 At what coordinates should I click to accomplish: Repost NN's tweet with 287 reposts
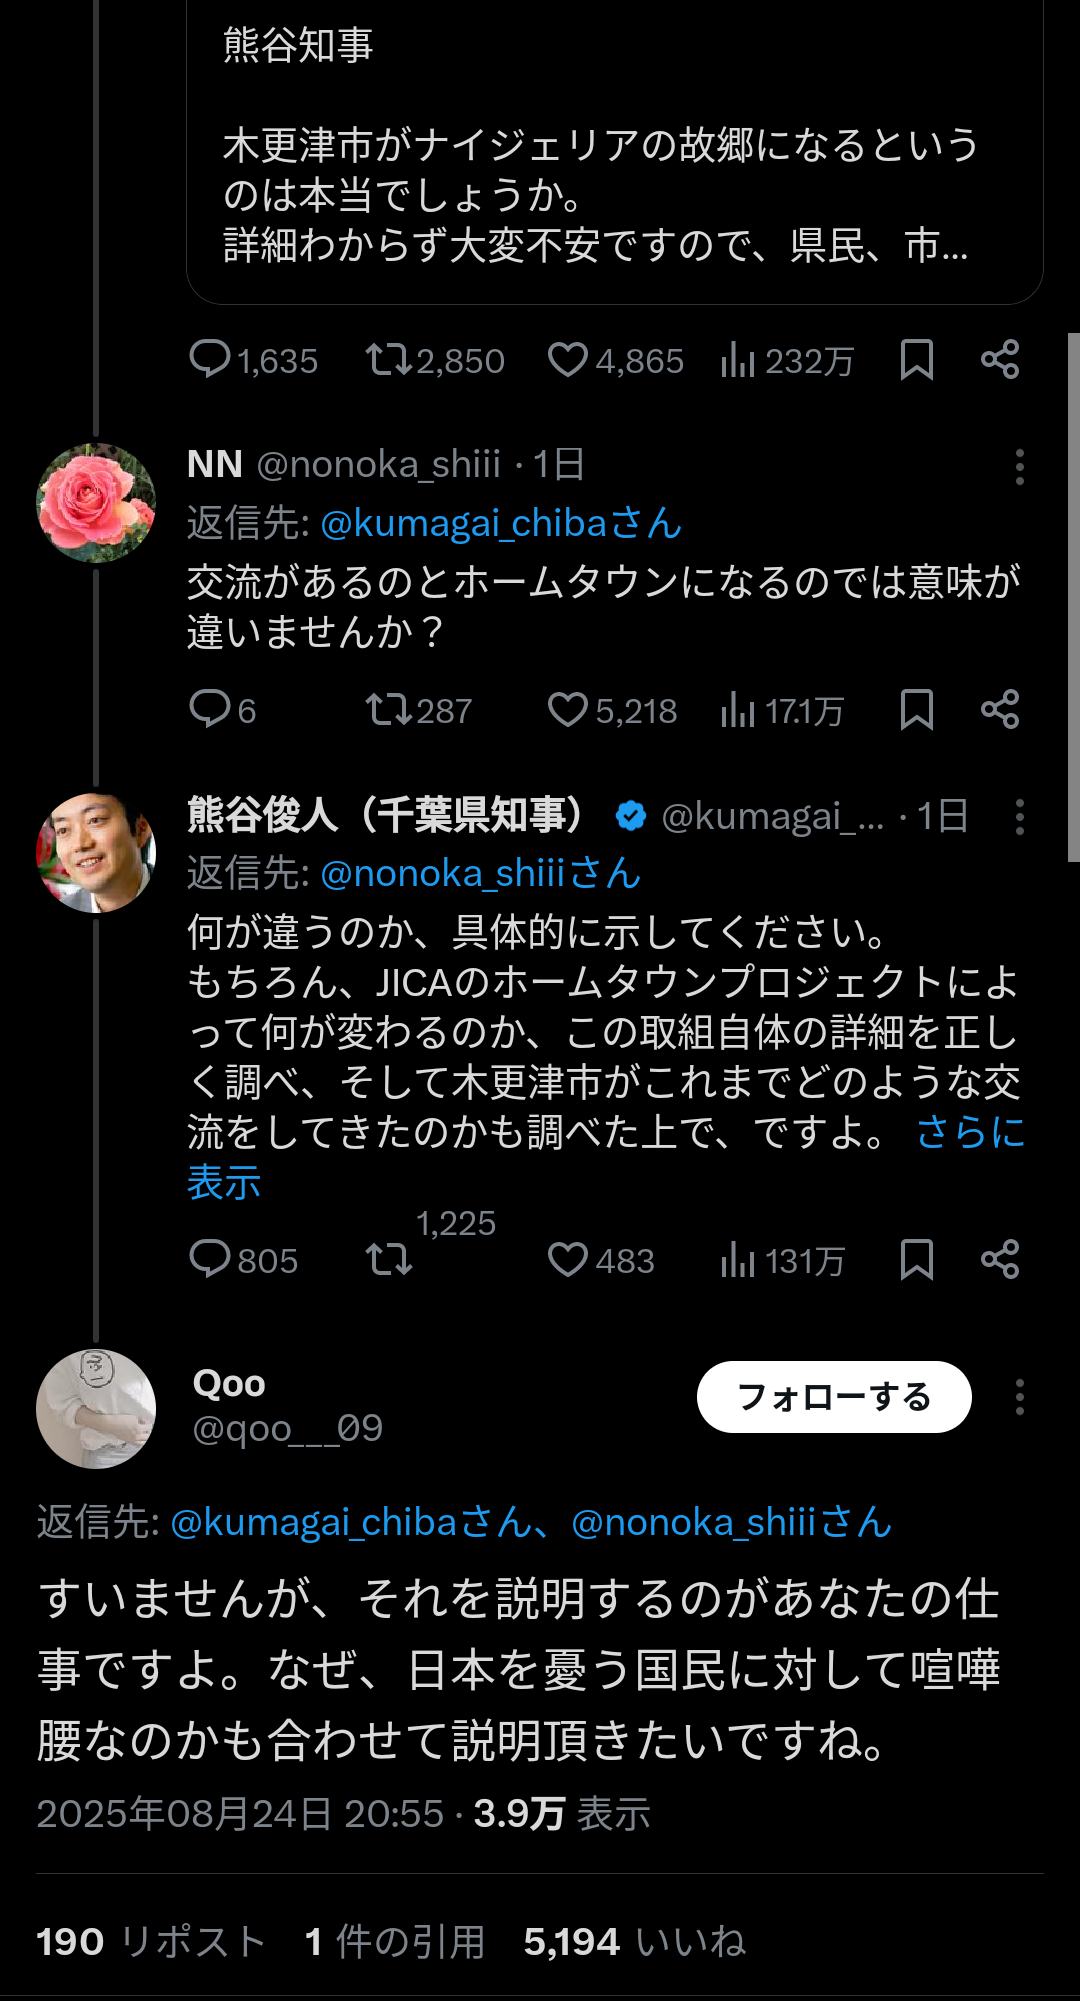pos(418,710)
